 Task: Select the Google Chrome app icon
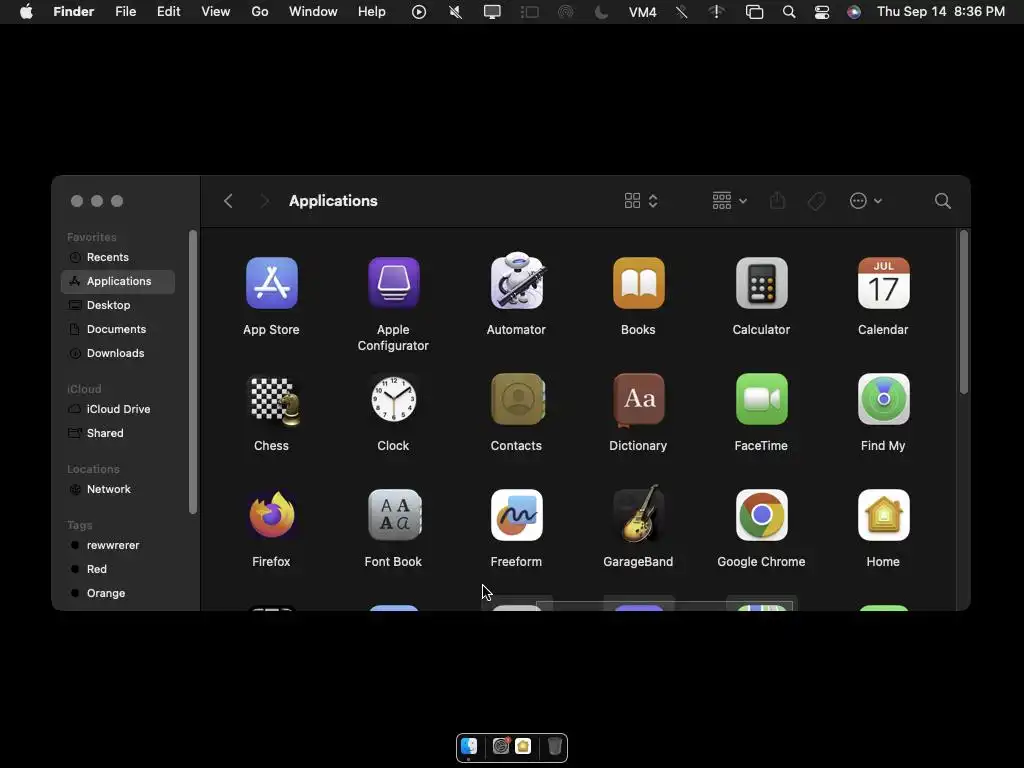point(761,515)
